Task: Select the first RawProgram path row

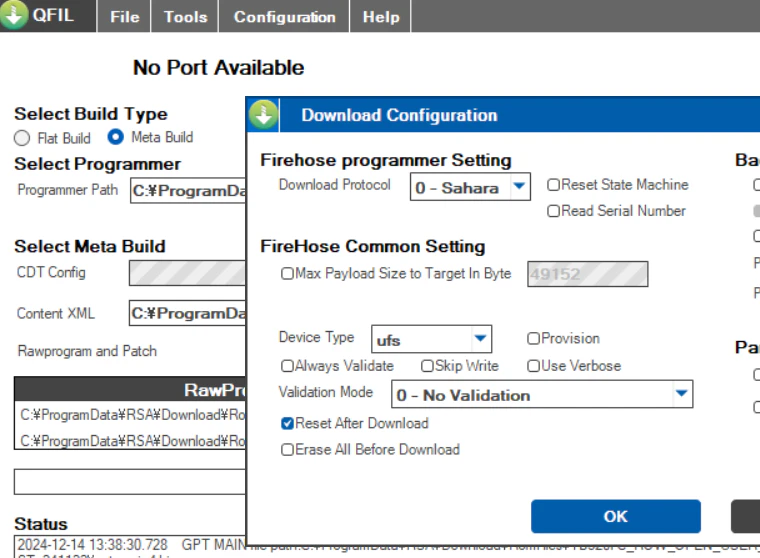Action: coord(130,415)
